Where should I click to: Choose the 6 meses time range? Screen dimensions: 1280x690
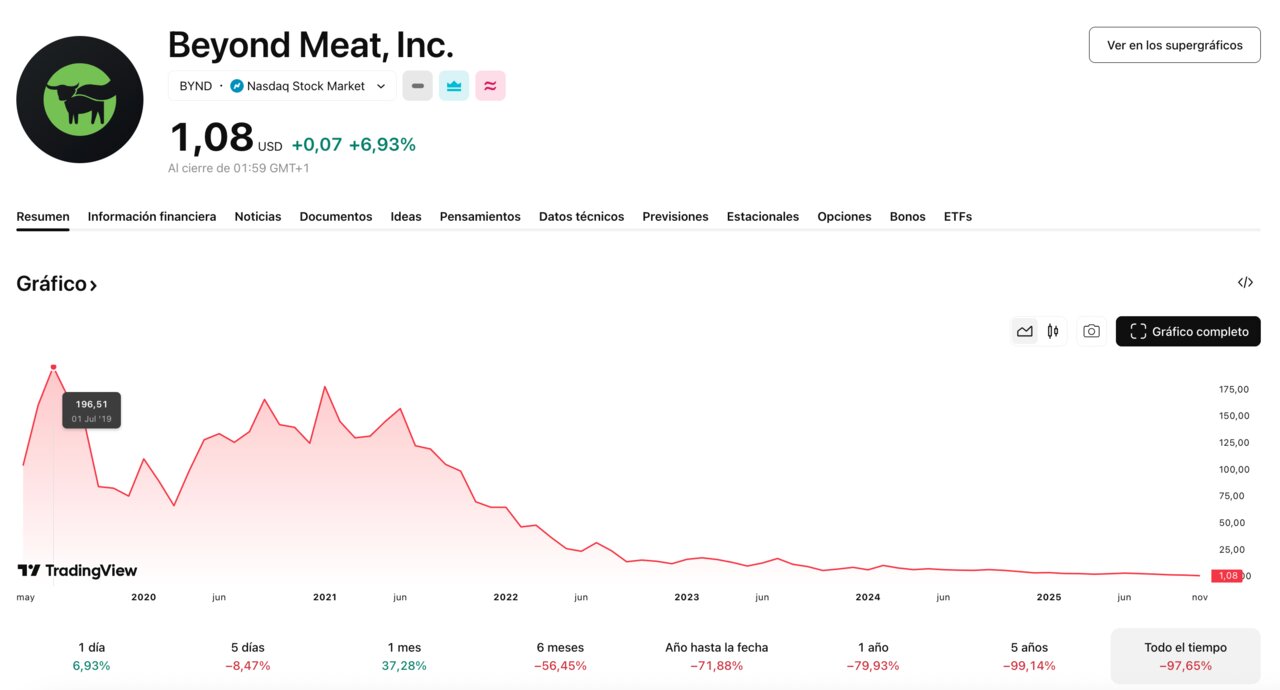(560, 656)
